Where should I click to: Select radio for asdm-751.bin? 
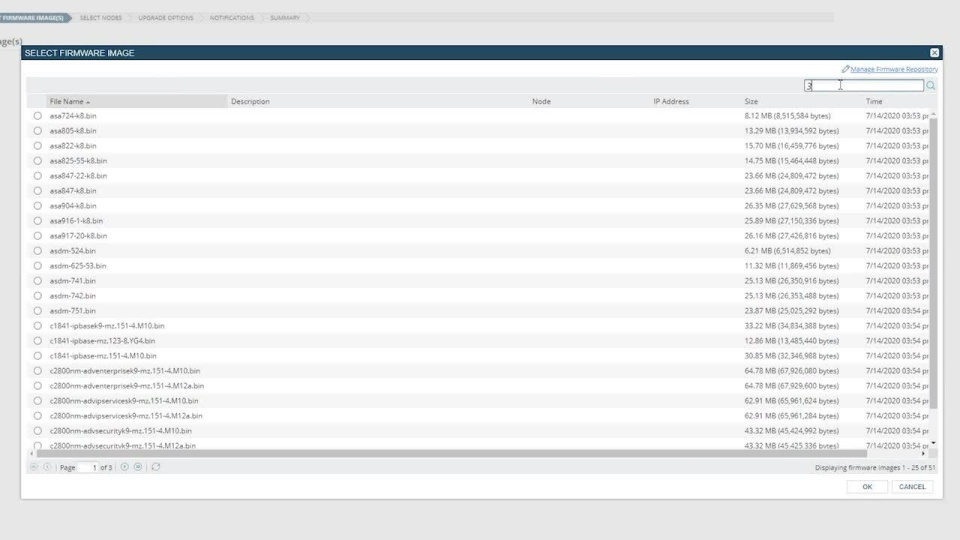coord(38,310)
